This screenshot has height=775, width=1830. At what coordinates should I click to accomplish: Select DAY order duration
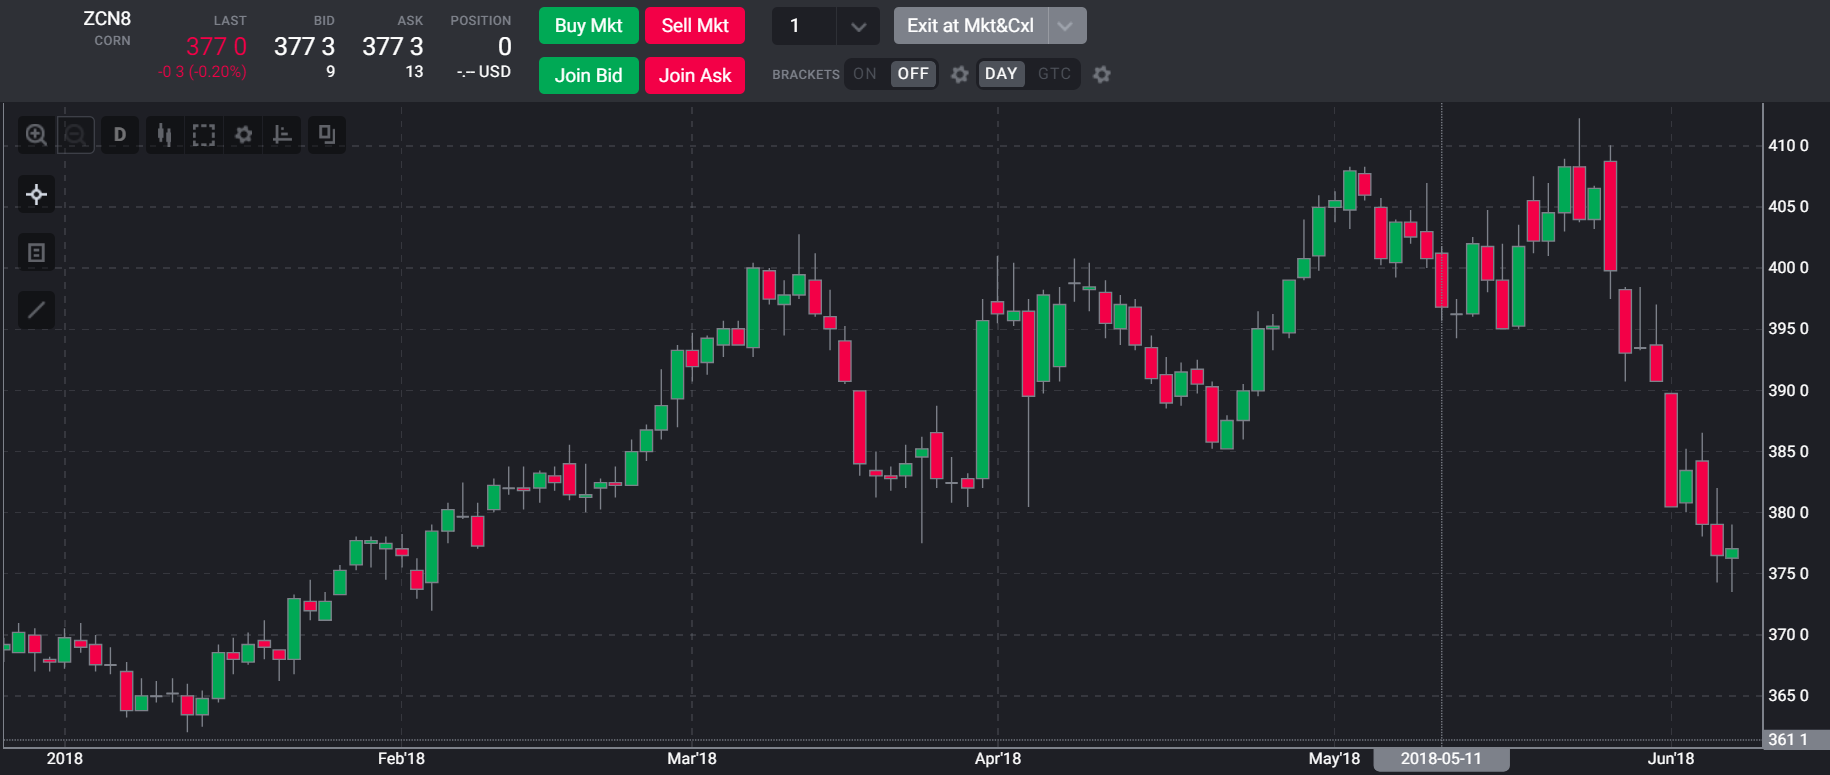point(1001,74)
